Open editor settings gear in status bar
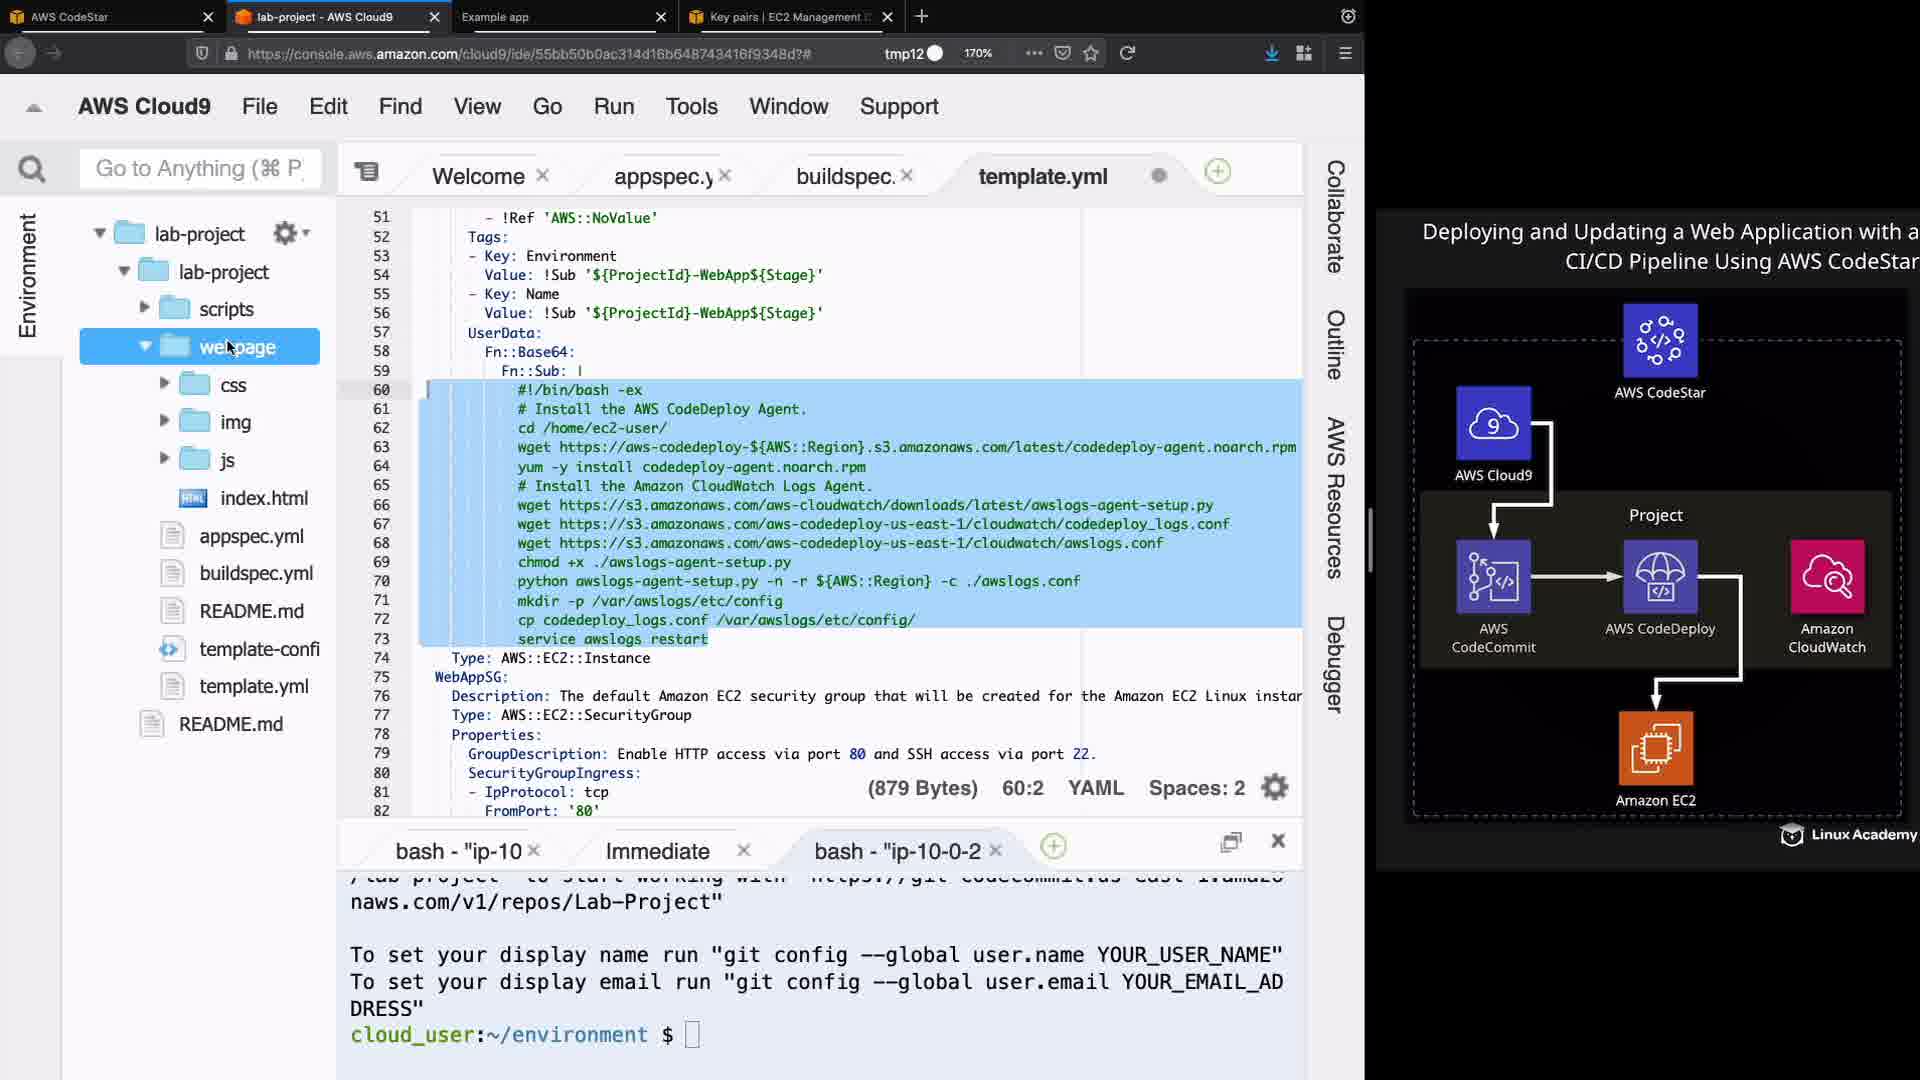 [1275, 788]
